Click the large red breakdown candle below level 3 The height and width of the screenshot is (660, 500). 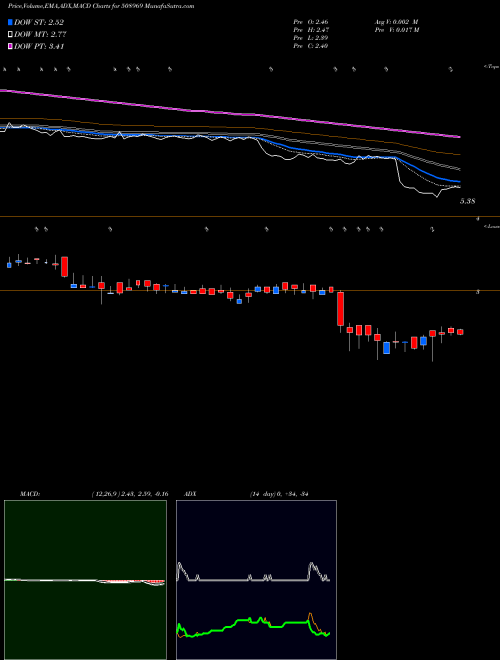(x=340, y=309)
